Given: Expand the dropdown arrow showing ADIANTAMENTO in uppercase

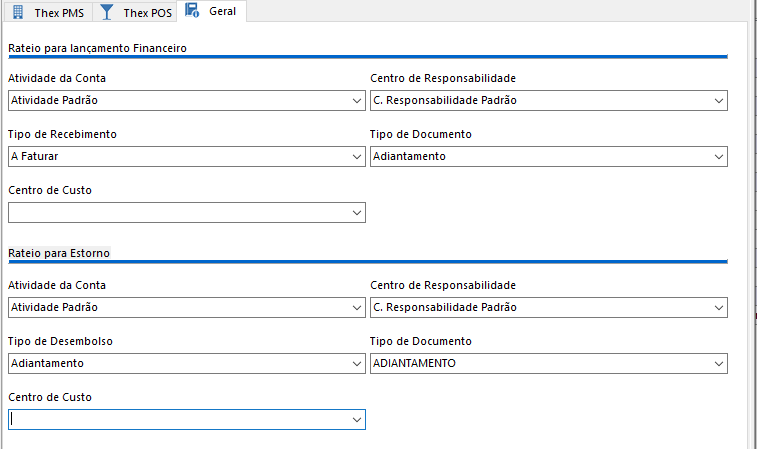Looking at the screenshot, I should 719,364.
